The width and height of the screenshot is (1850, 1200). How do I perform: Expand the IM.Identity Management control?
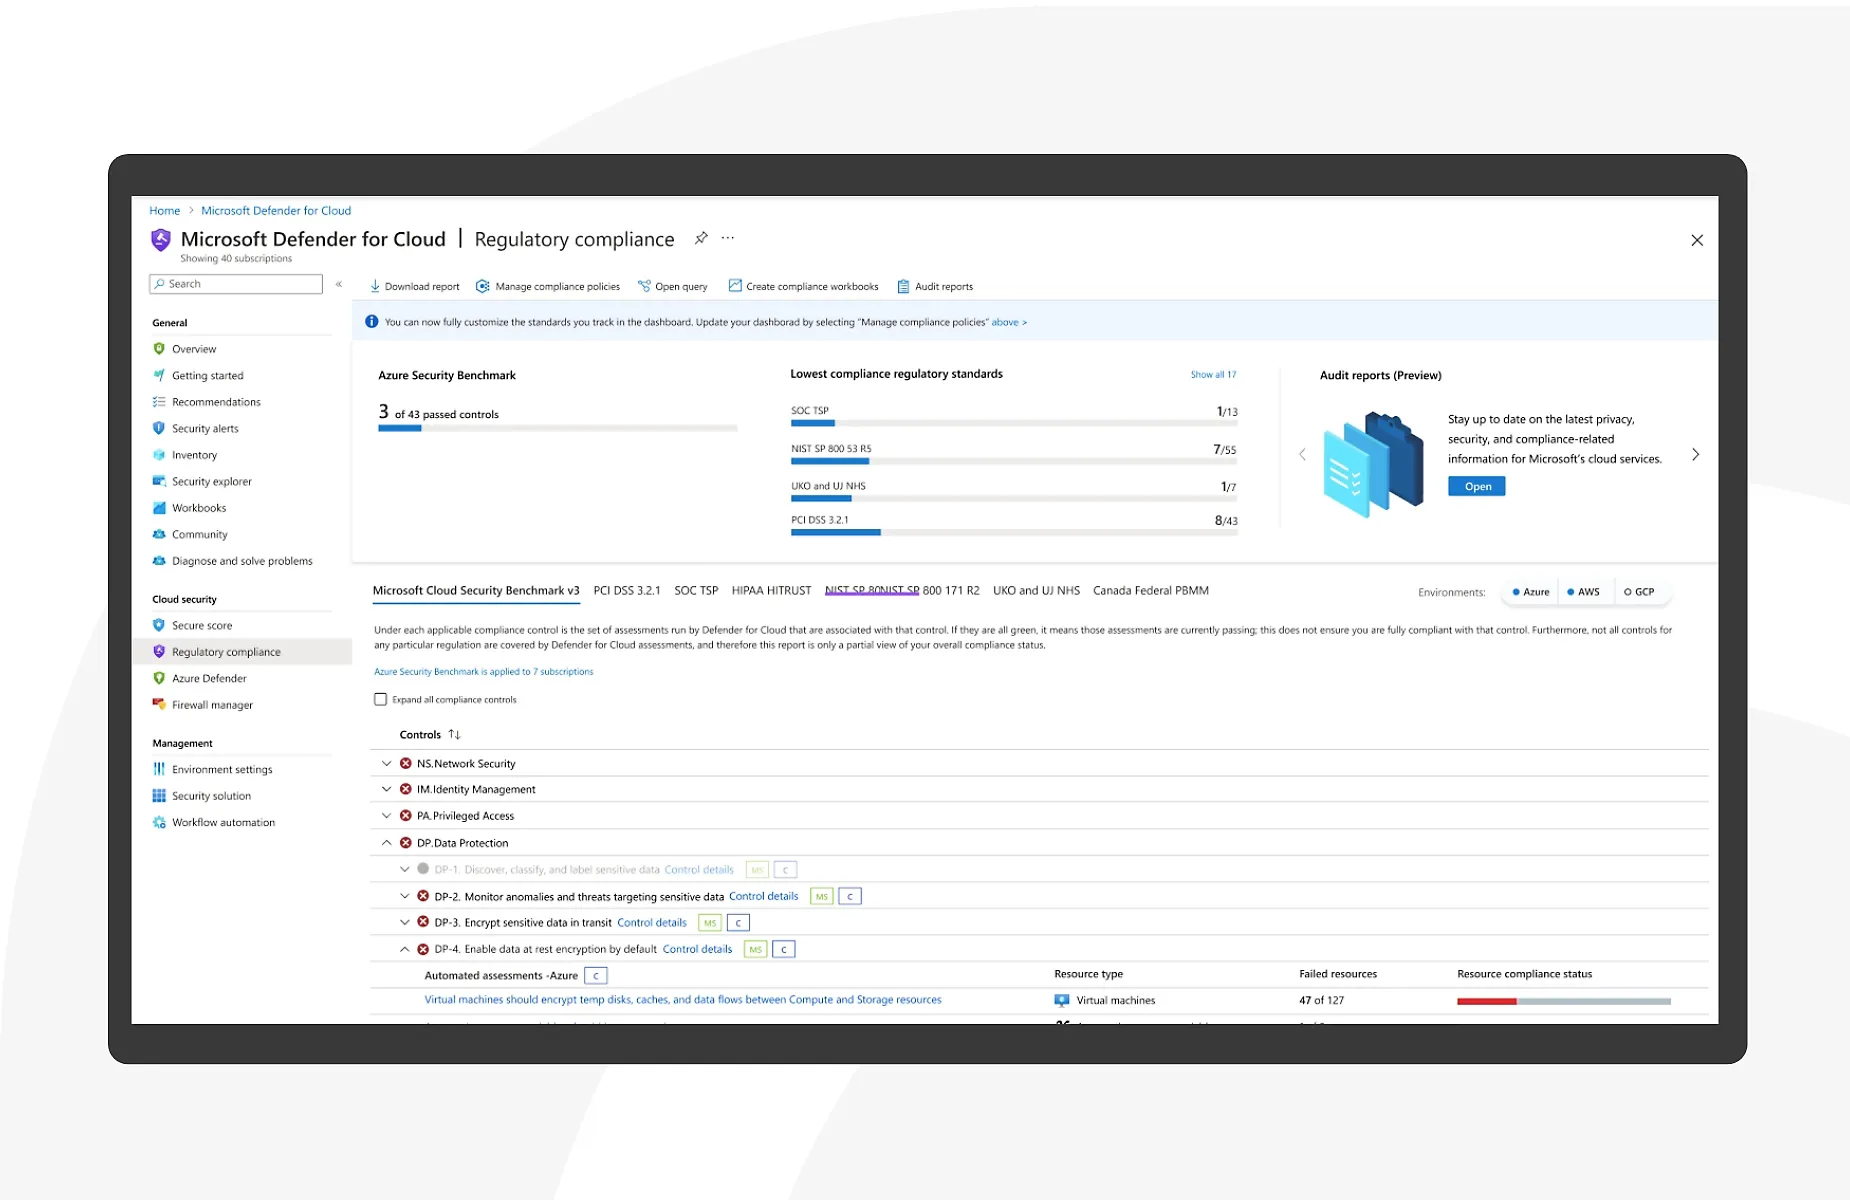(387, 789)
